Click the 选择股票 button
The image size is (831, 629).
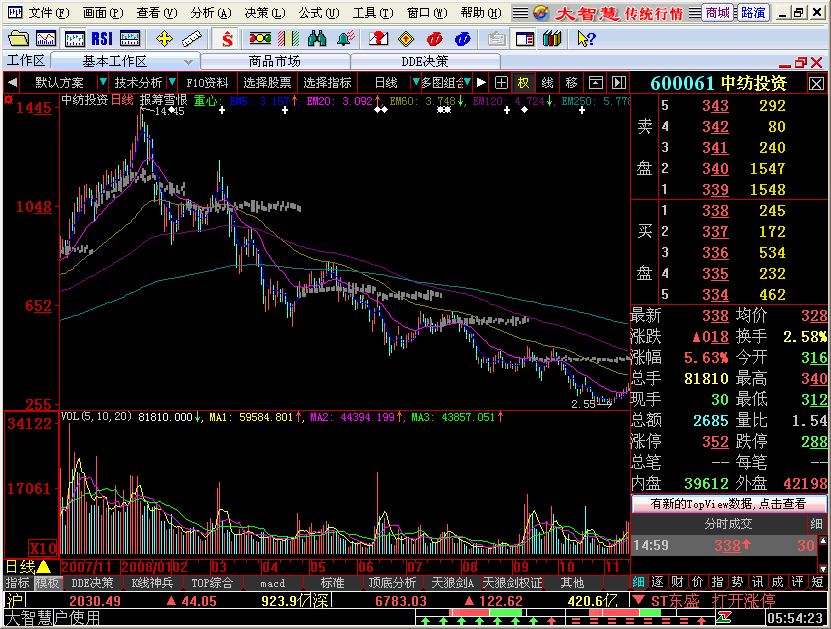267,83
